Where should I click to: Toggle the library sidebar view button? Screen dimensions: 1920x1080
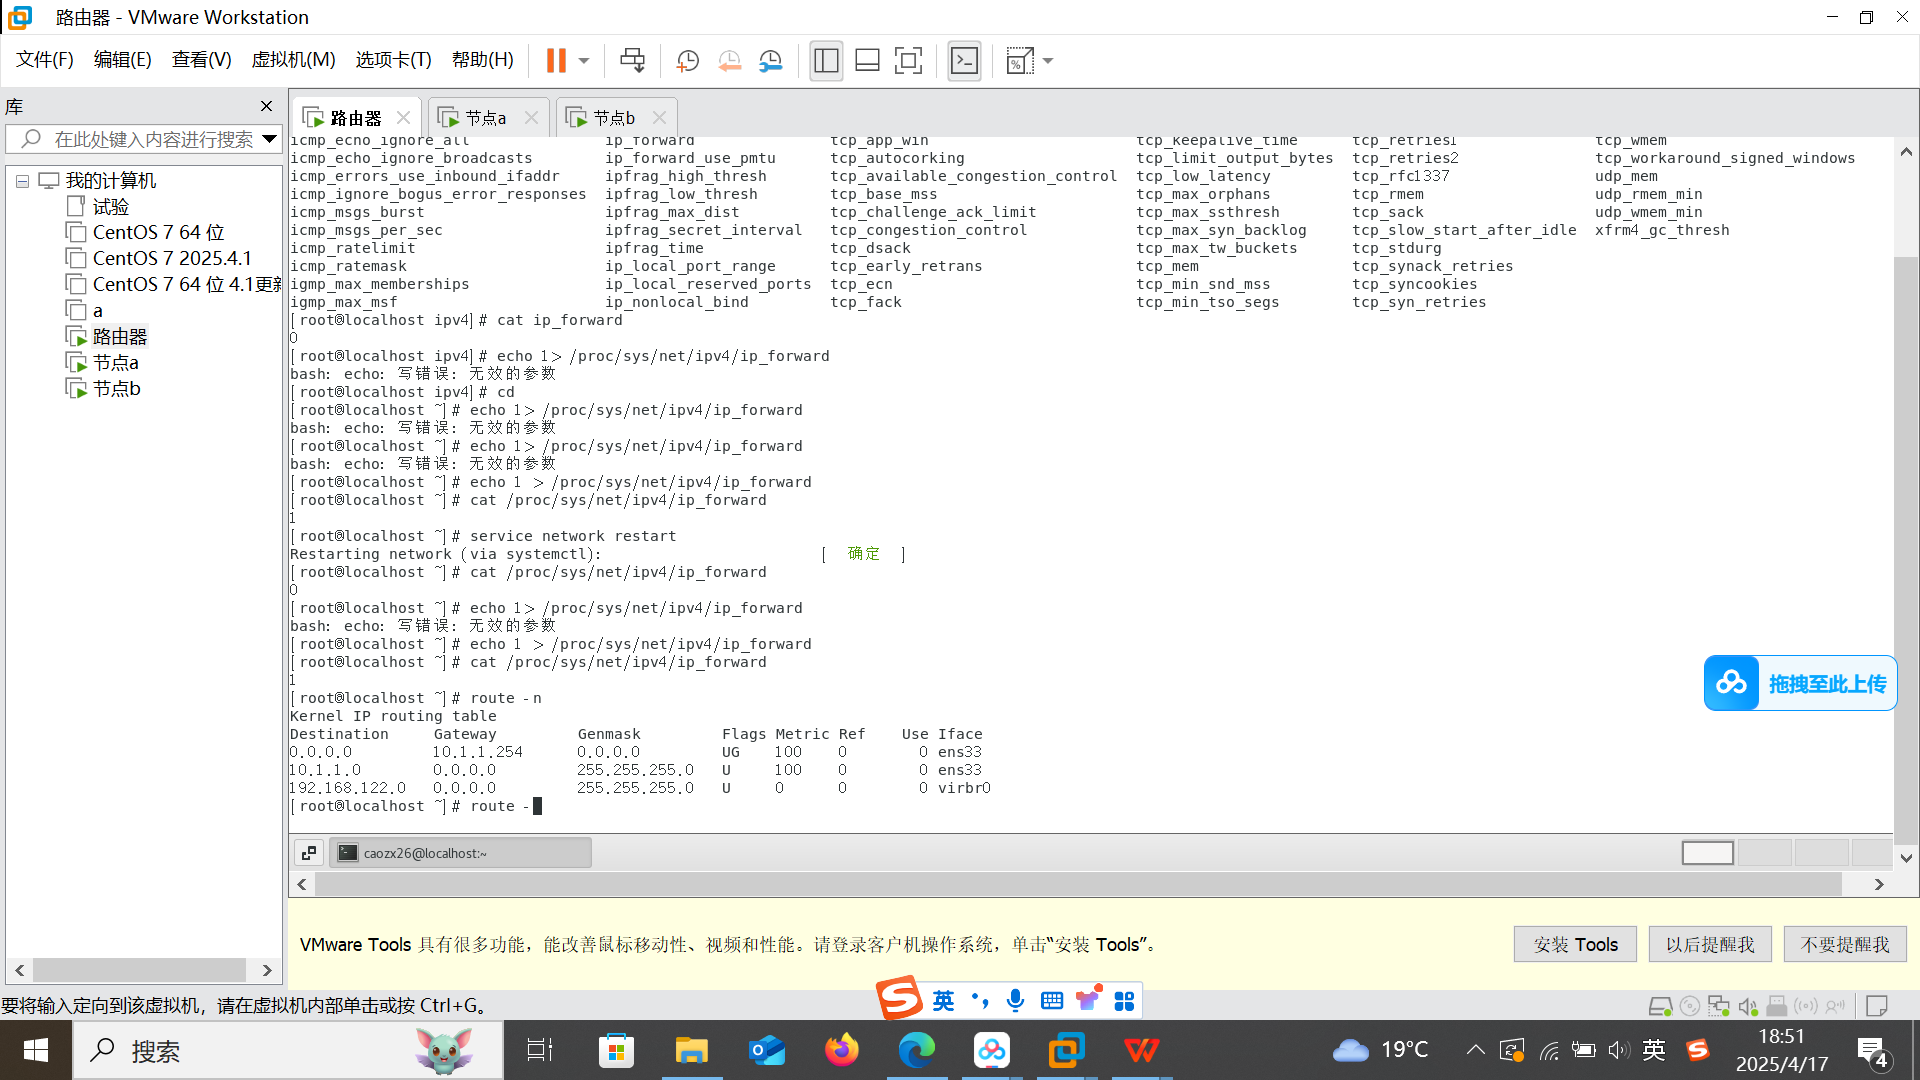pos(826,61)
